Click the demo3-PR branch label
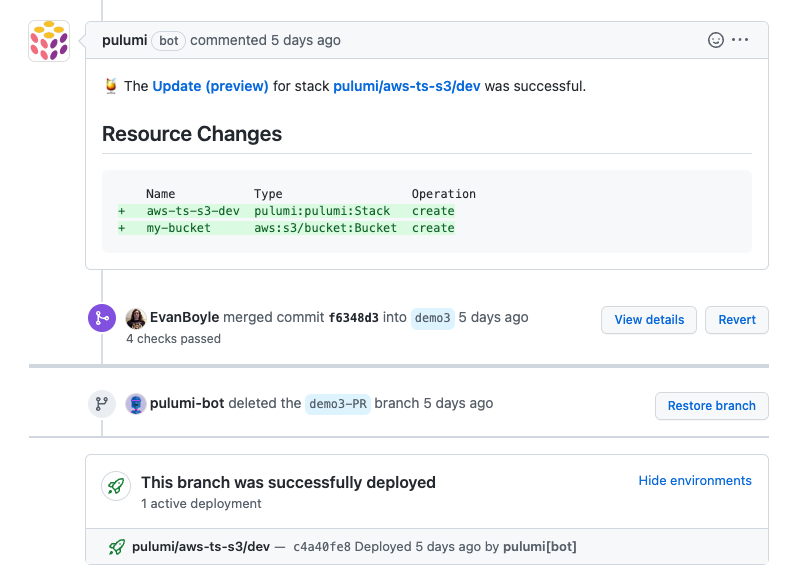 point(338,404)
